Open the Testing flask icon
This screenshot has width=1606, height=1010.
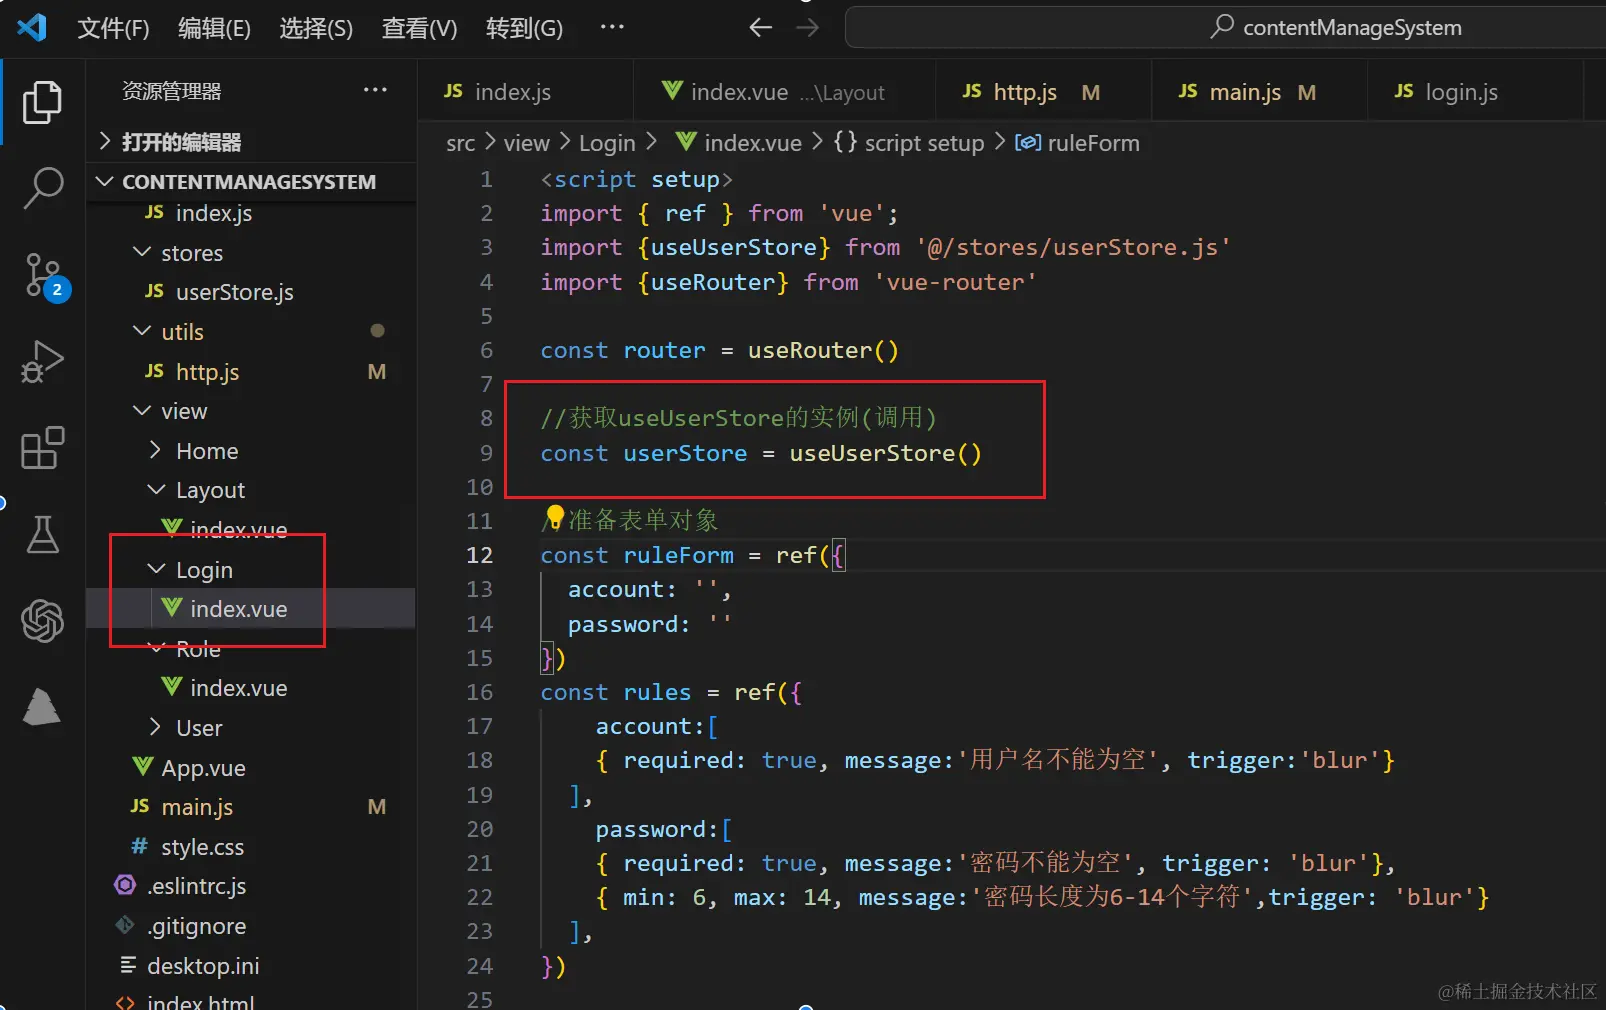42,535
